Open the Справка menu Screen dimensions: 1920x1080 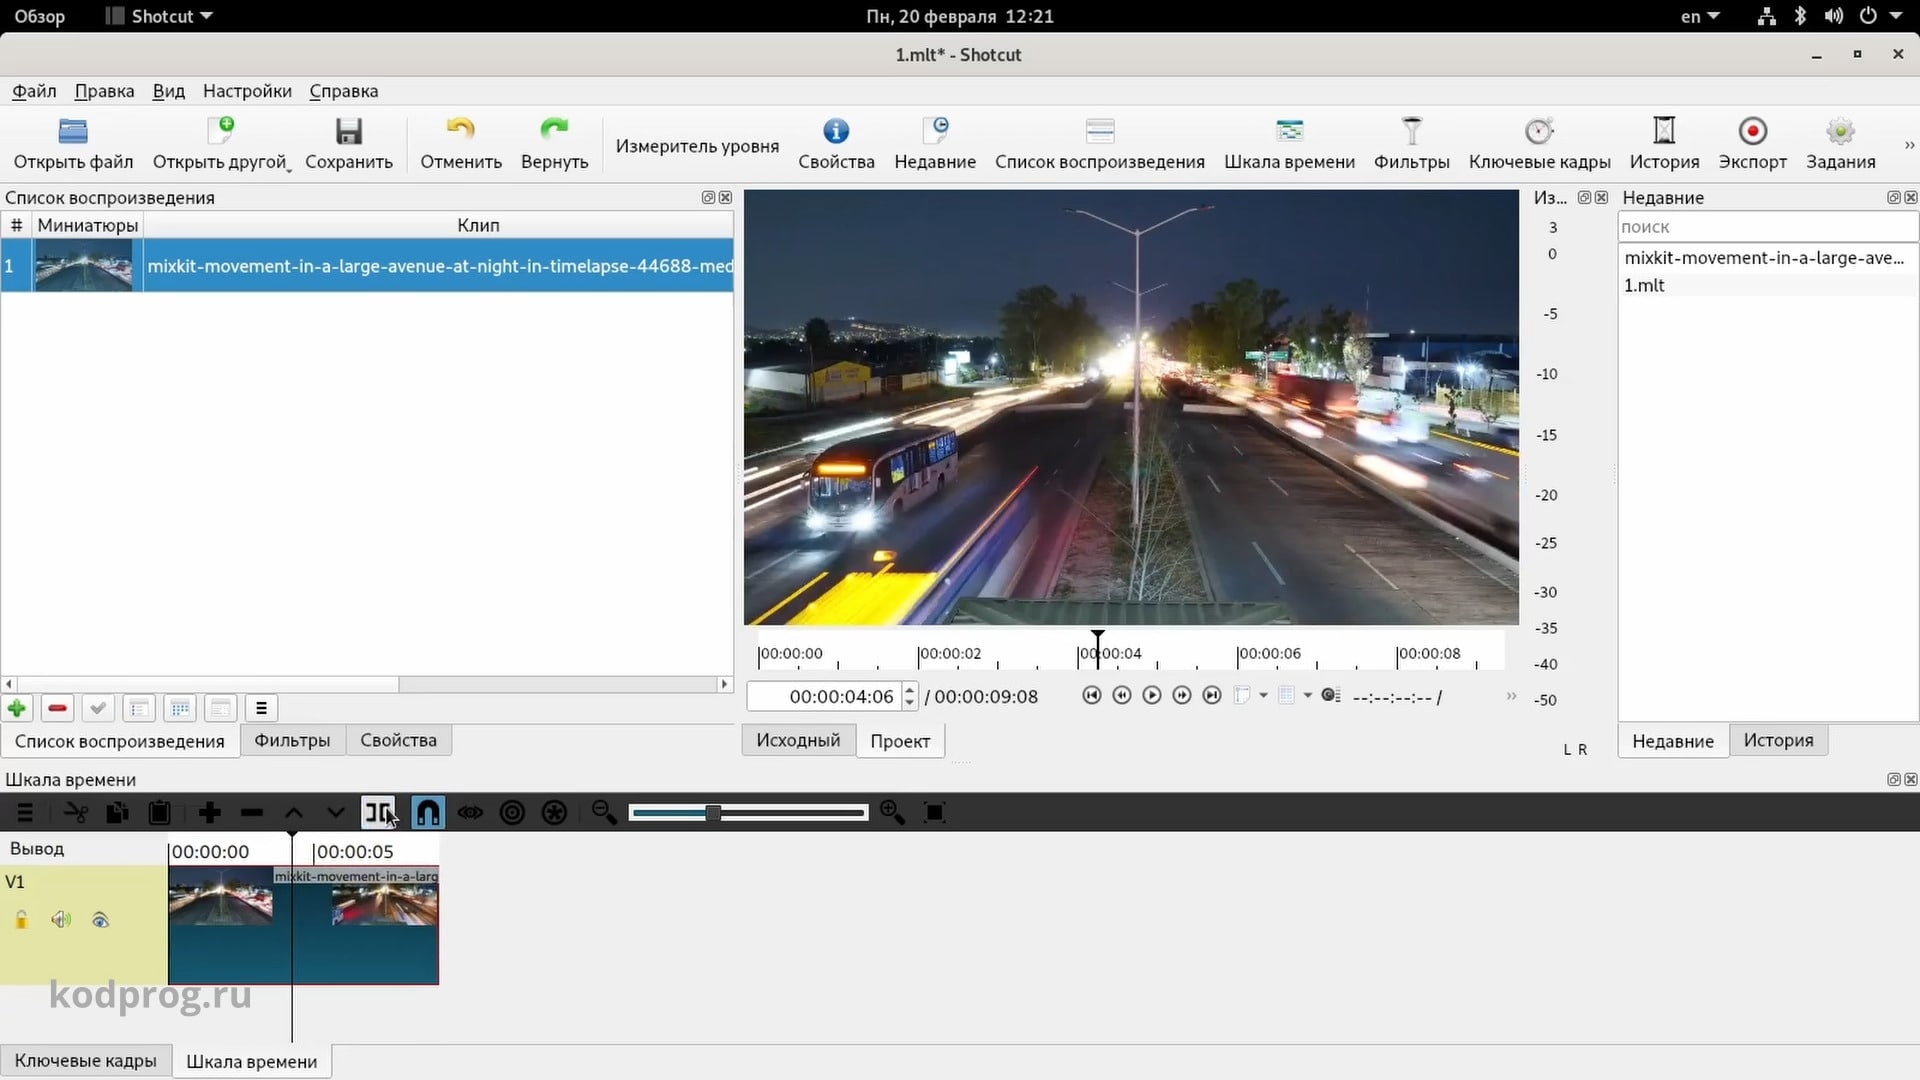343,91
